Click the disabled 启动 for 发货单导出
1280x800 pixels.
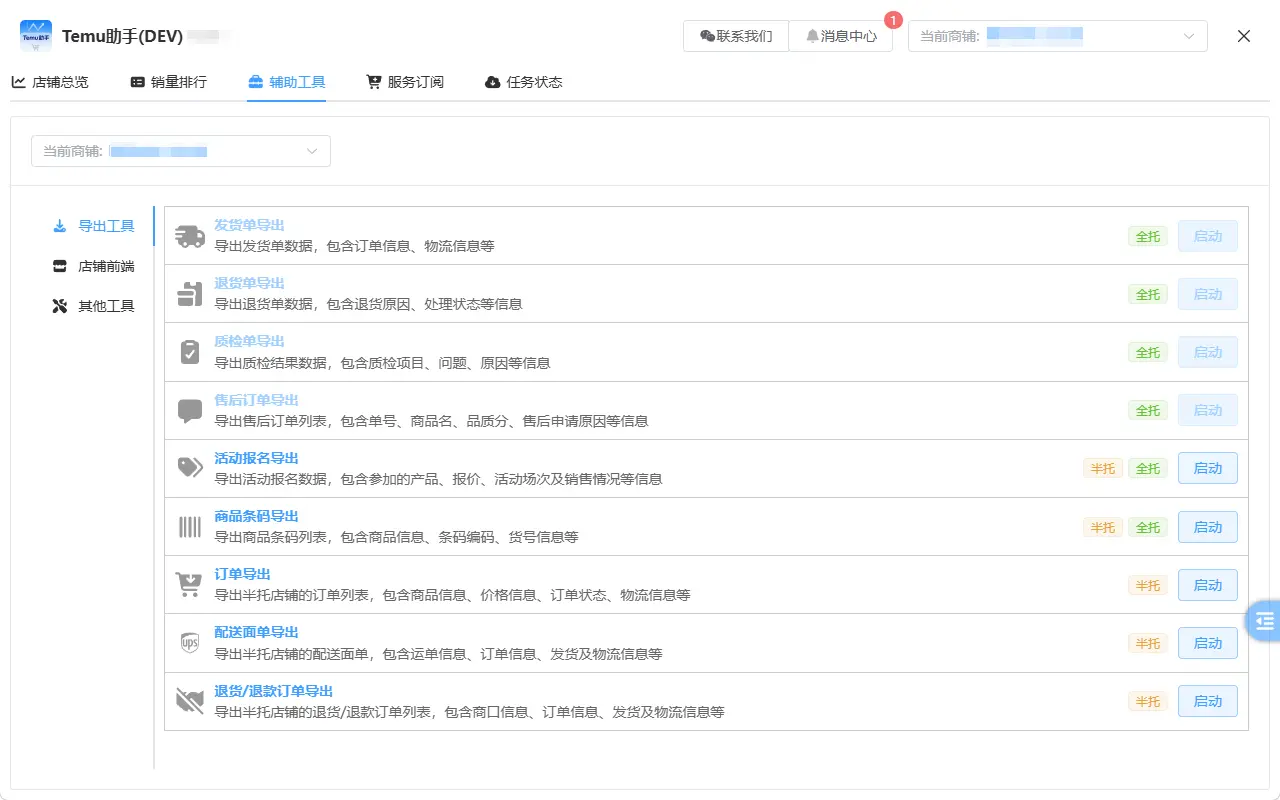click(1208, 236)
